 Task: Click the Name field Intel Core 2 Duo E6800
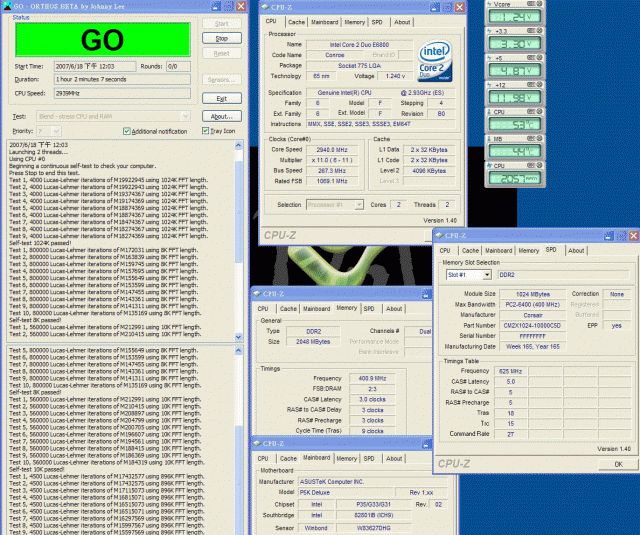[359, 45]
